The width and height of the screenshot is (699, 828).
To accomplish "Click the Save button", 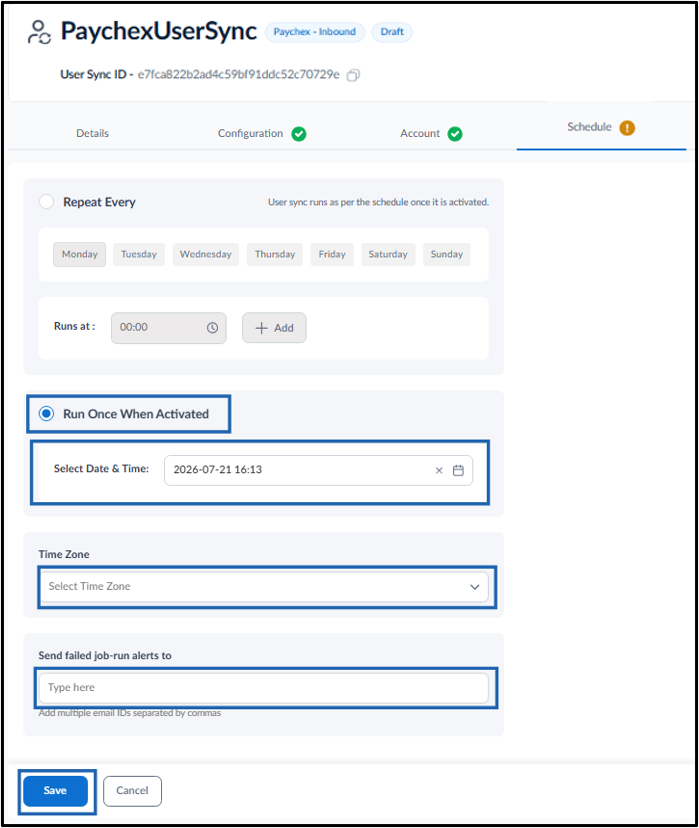I will point(55,791).
